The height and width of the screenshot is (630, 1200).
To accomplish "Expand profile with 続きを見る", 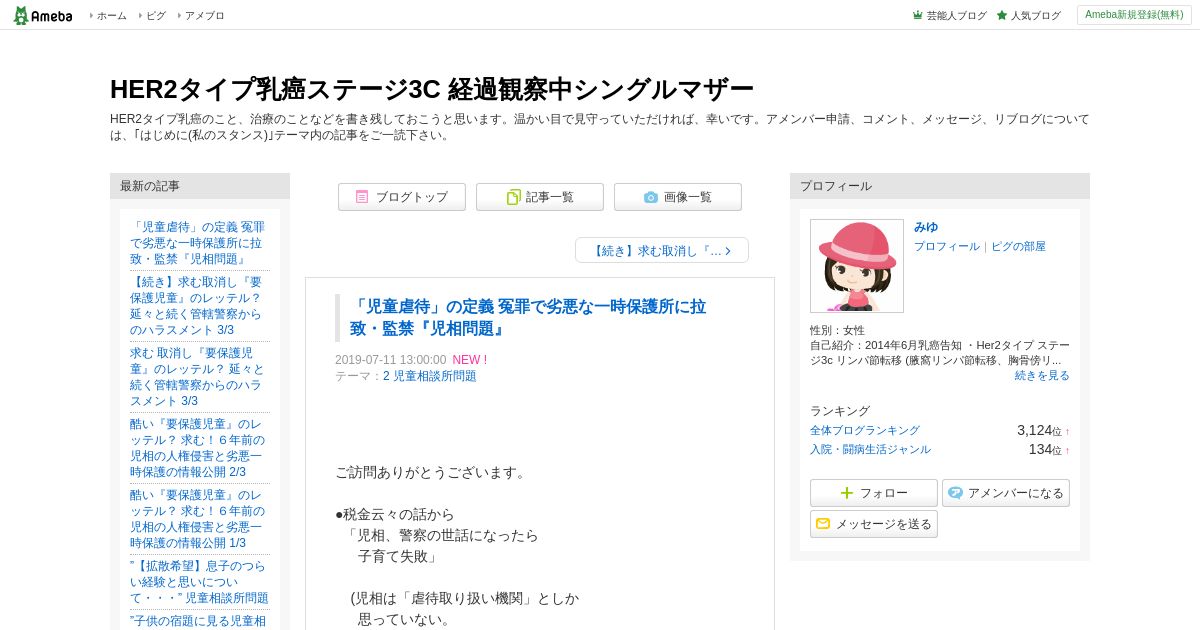I will pyautogui.click(x=1042, y=375).
